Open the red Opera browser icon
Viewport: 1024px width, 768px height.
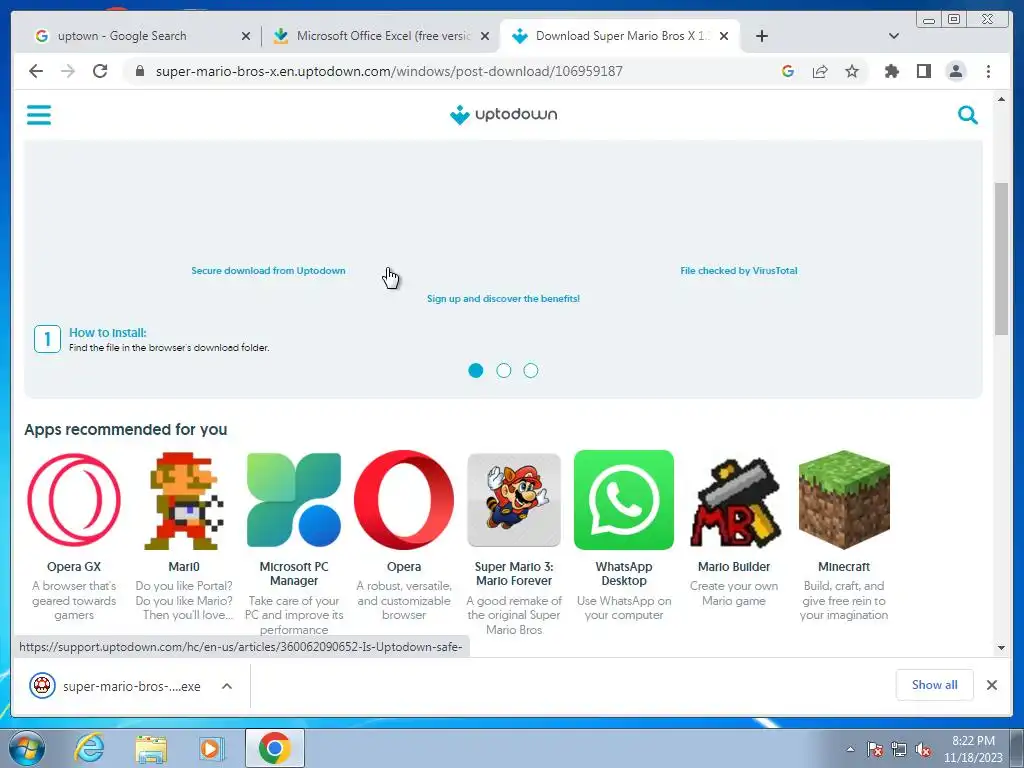(x=404, y=500)
